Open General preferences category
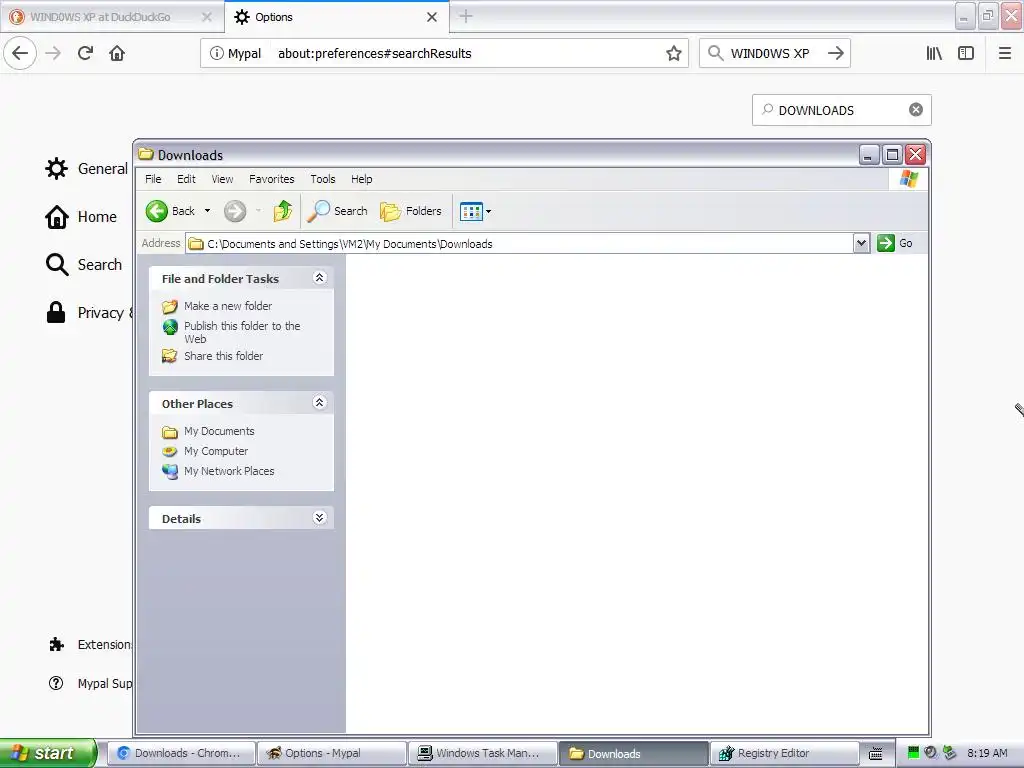Screen dimensions: 1024x768 86,168
